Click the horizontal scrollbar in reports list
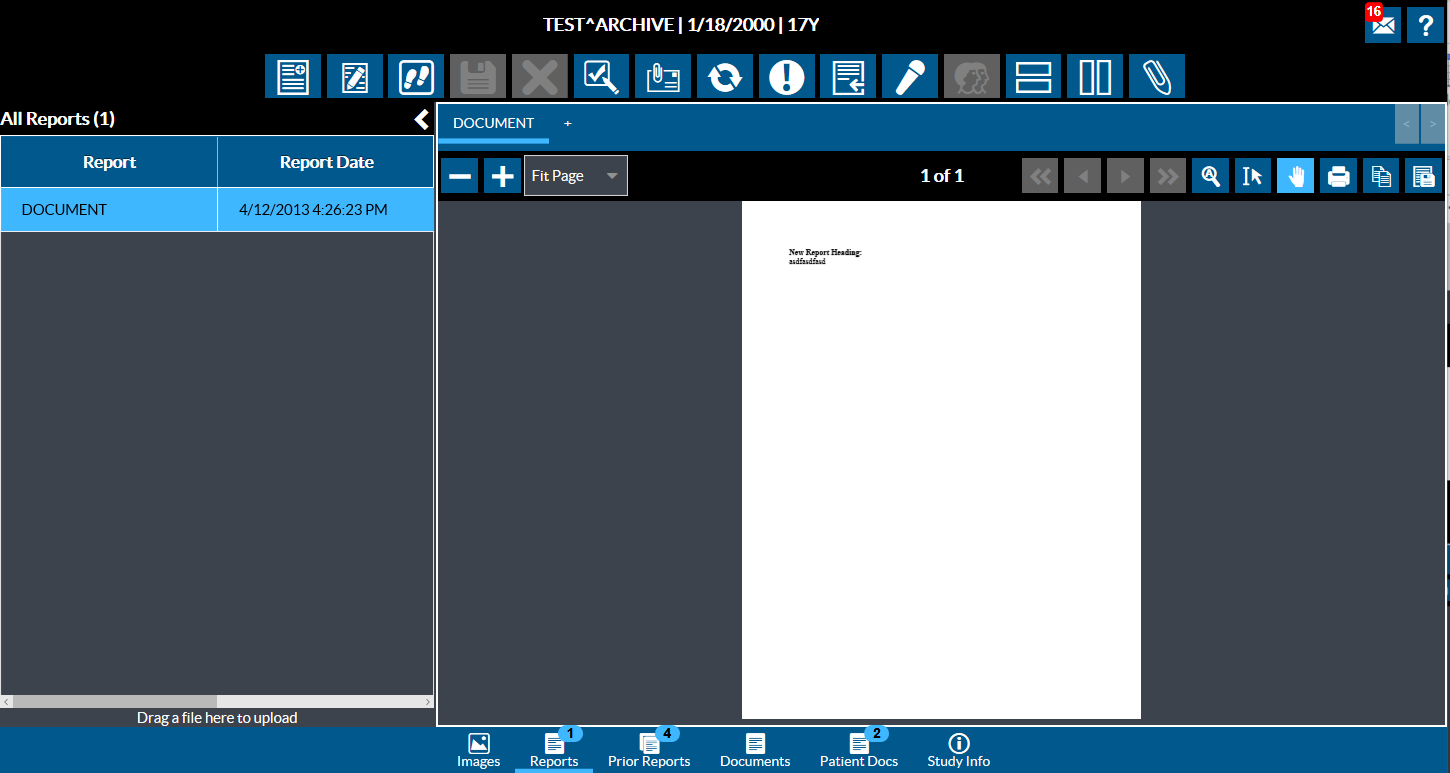The width and height of the screenshot is (1450, 773). tap(115, 702)
